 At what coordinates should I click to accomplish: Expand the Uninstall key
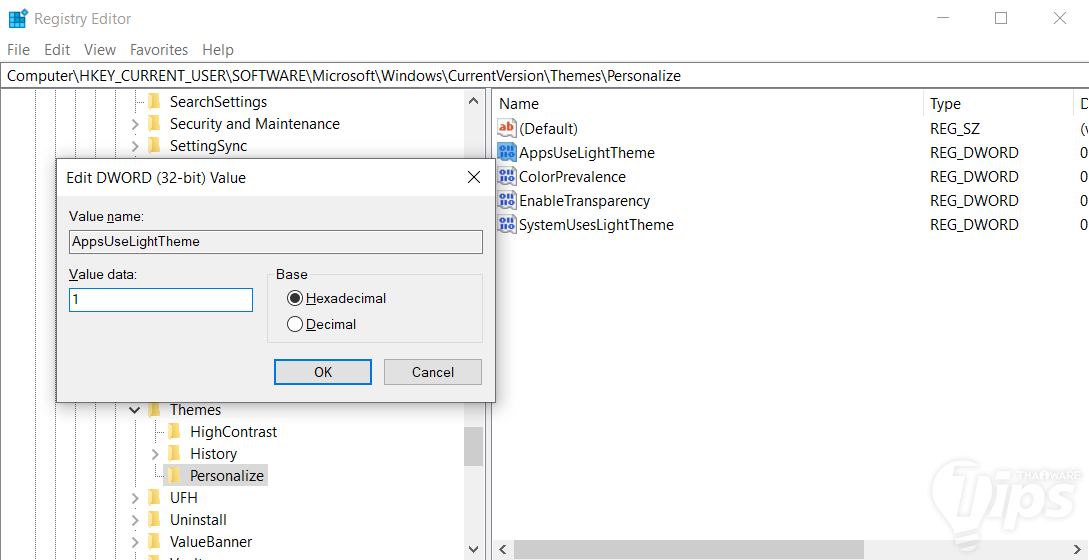pos(135,520)
